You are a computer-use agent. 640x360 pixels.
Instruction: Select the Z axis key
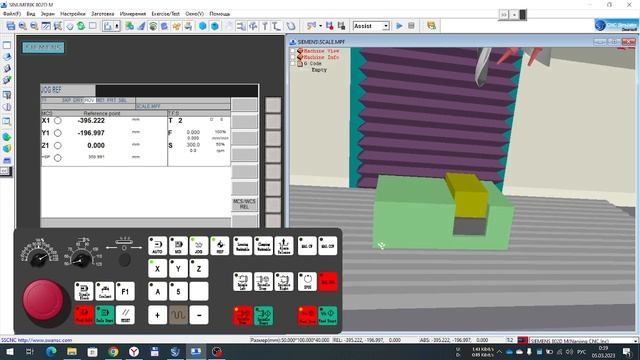pyautogui.click(x=199, y=269)
